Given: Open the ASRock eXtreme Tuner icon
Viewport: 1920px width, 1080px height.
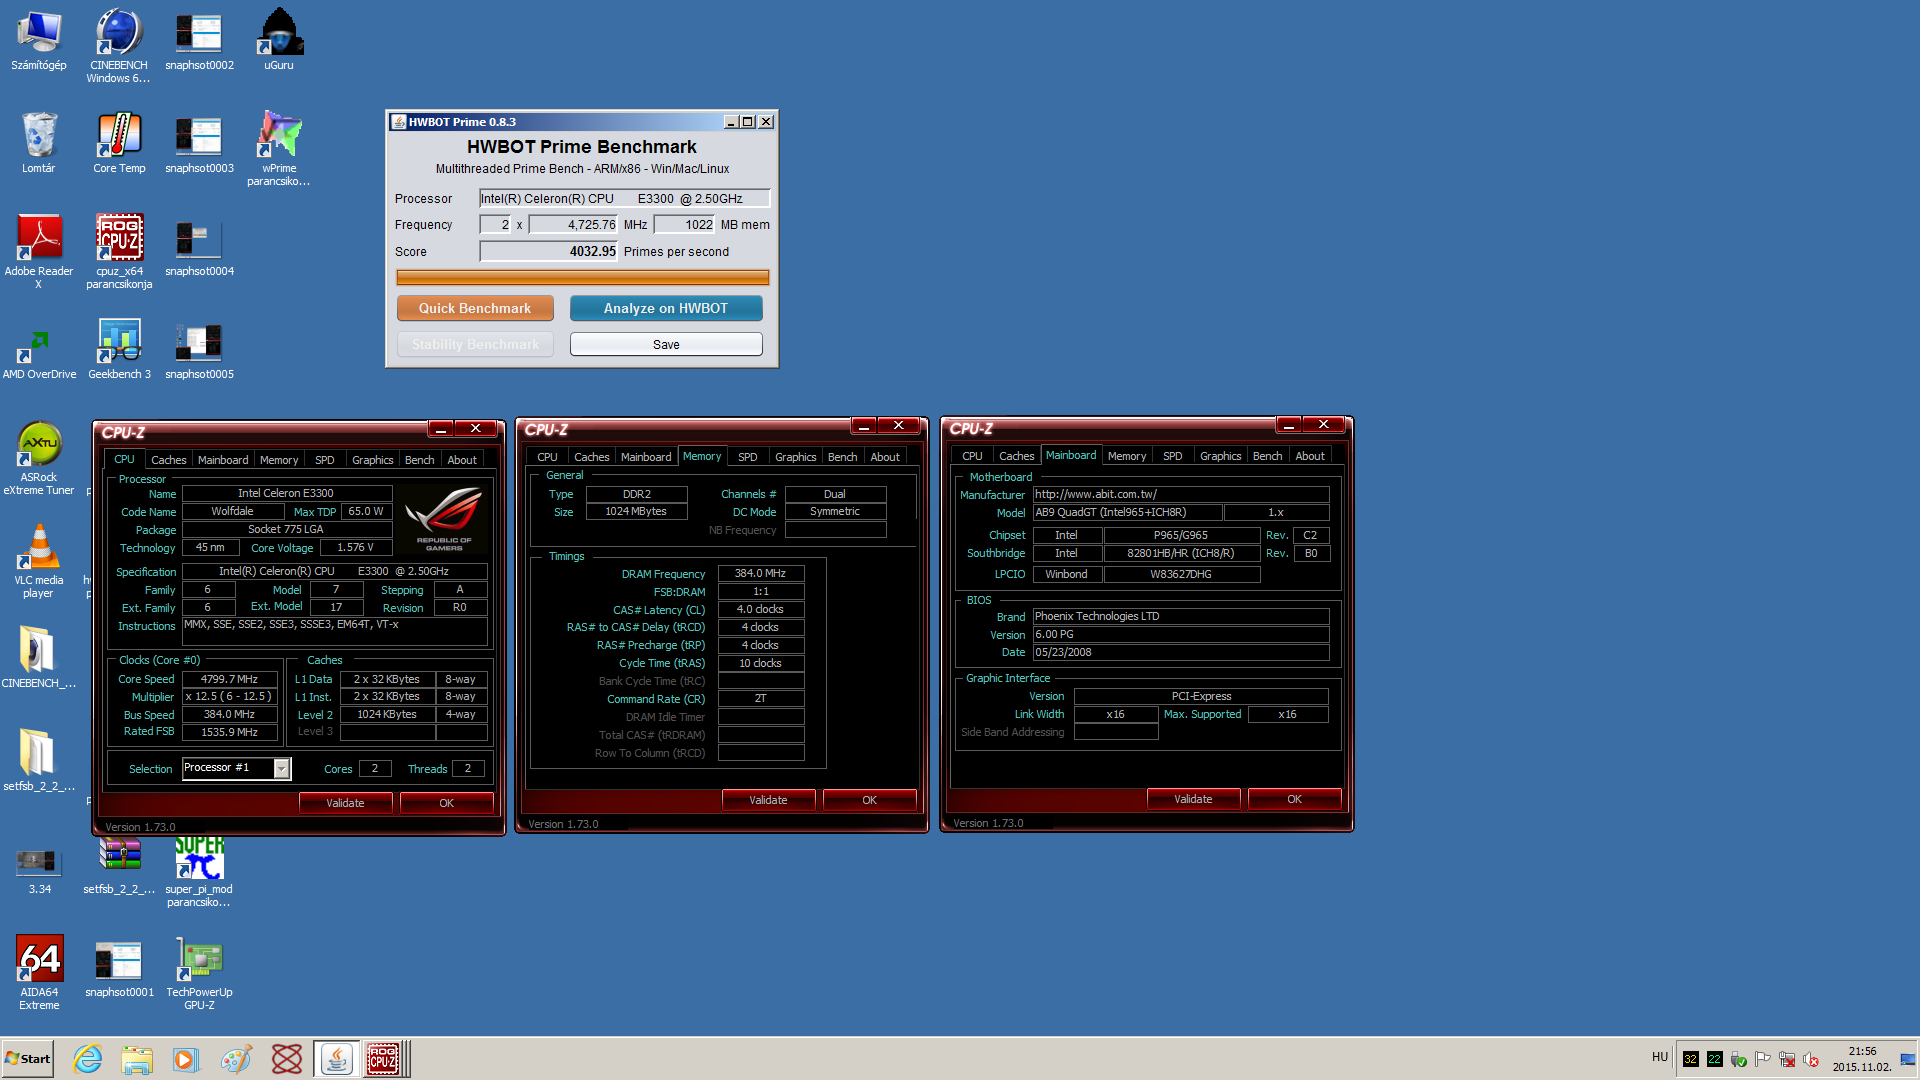Looking at the screenshot, I should click(x=39, y=457).
